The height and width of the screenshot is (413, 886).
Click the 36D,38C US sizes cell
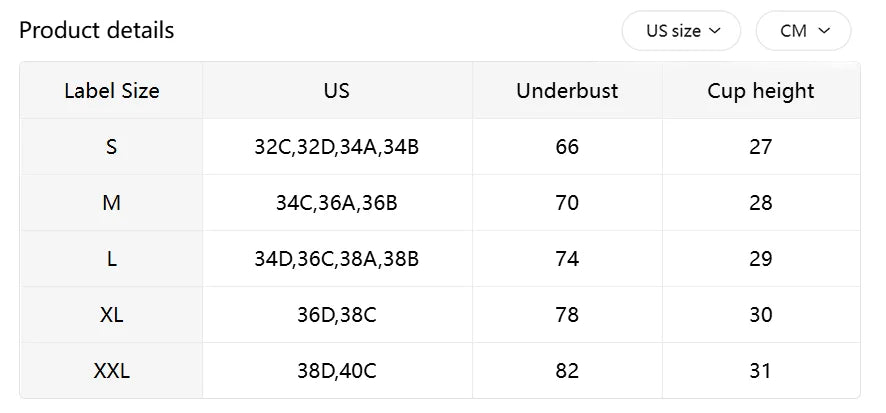pos(337,315)
